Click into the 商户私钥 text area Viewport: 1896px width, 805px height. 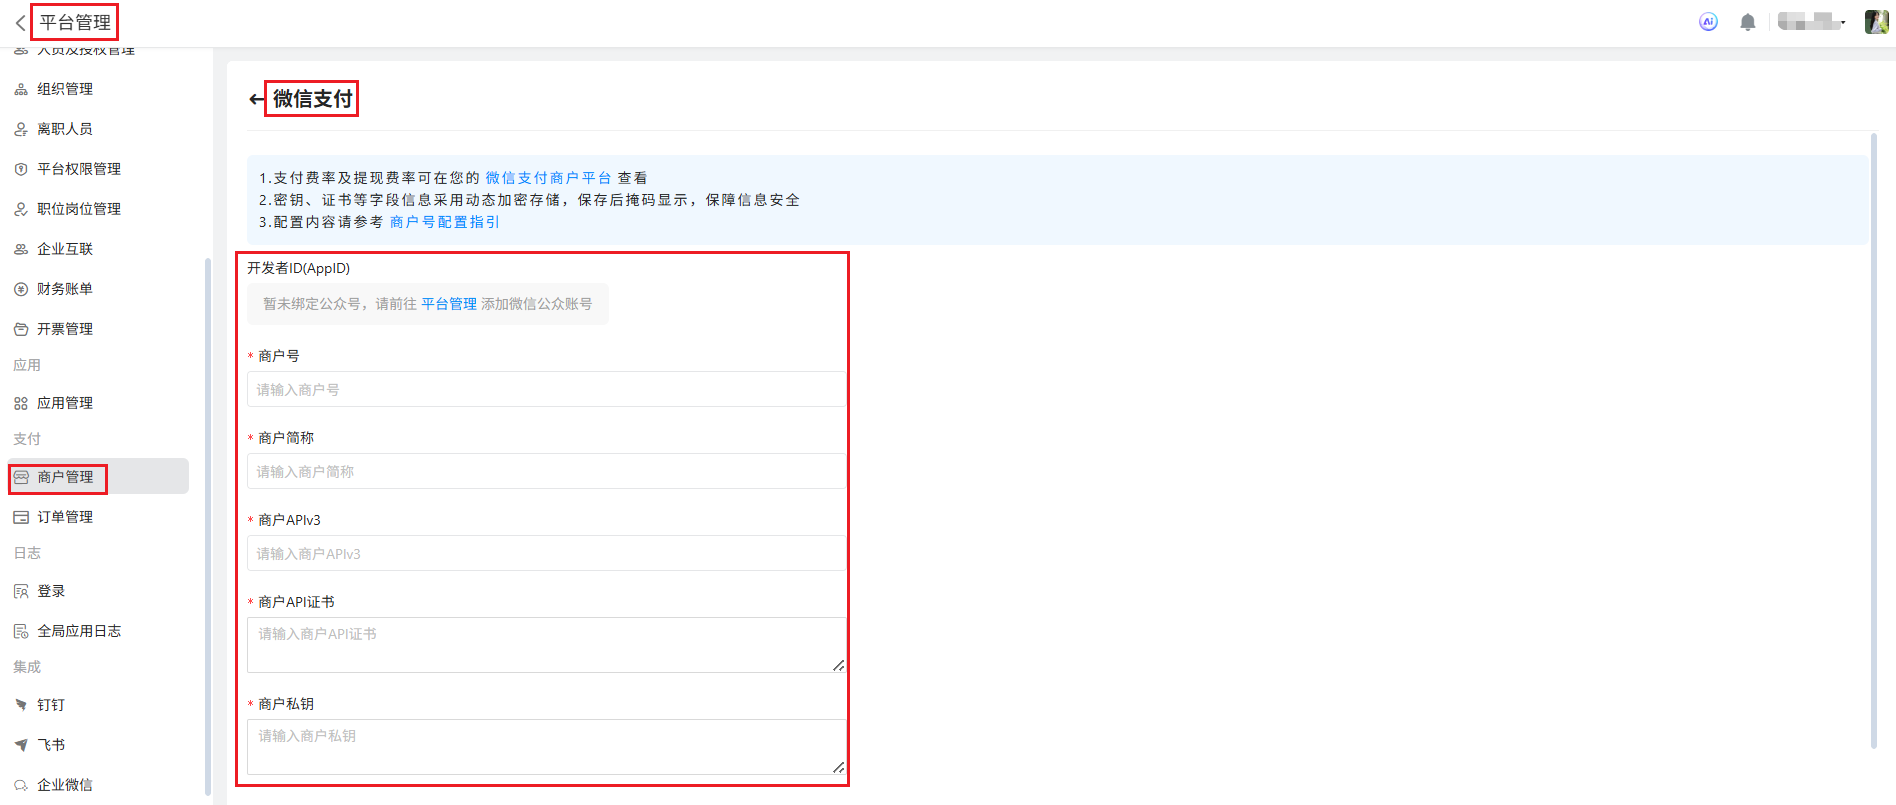point(546,746)
